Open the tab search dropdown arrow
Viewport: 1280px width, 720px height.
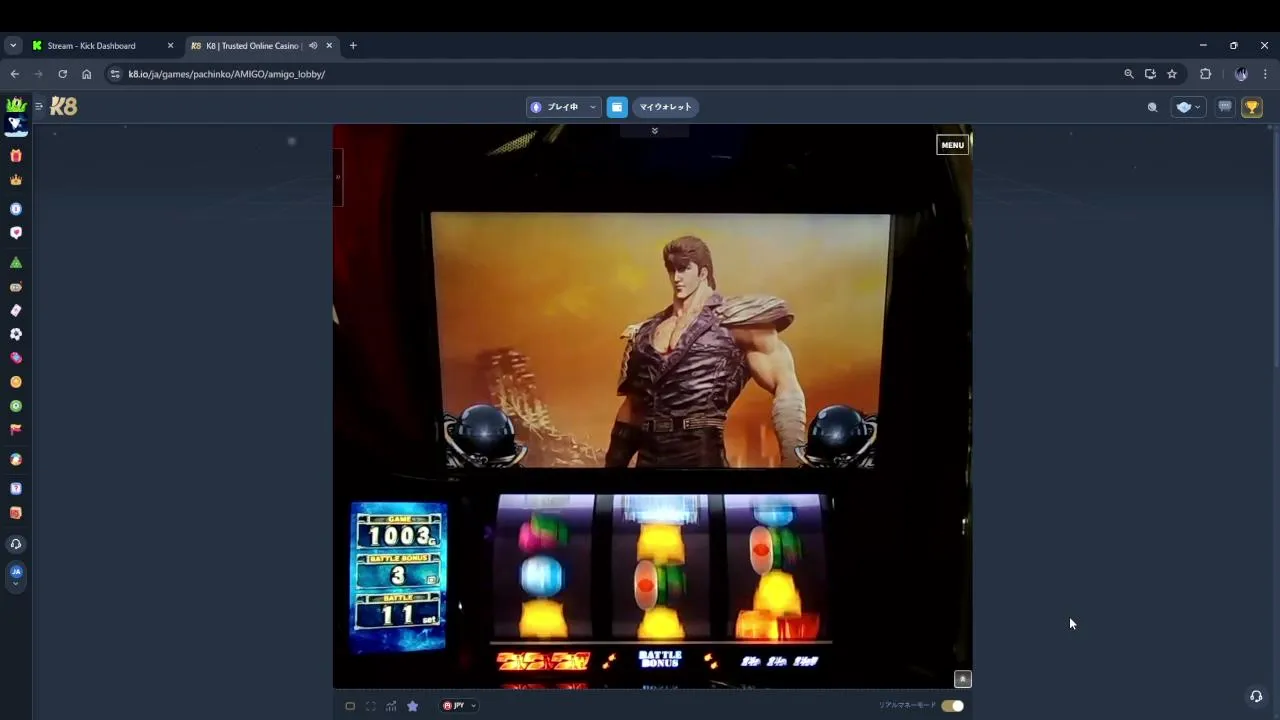pyautogui.click(x=13, y=46)
